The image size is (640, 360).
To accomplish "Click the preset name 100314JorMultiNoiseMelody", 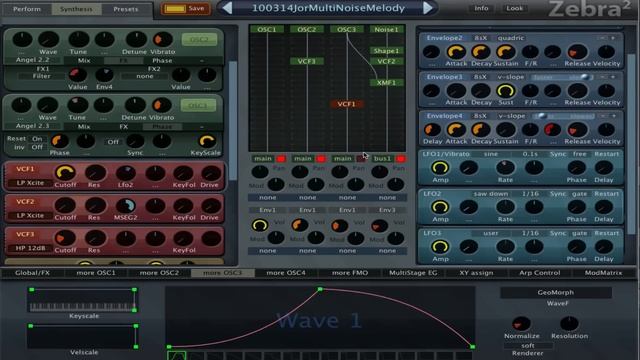I will click(x=328, y=8).
